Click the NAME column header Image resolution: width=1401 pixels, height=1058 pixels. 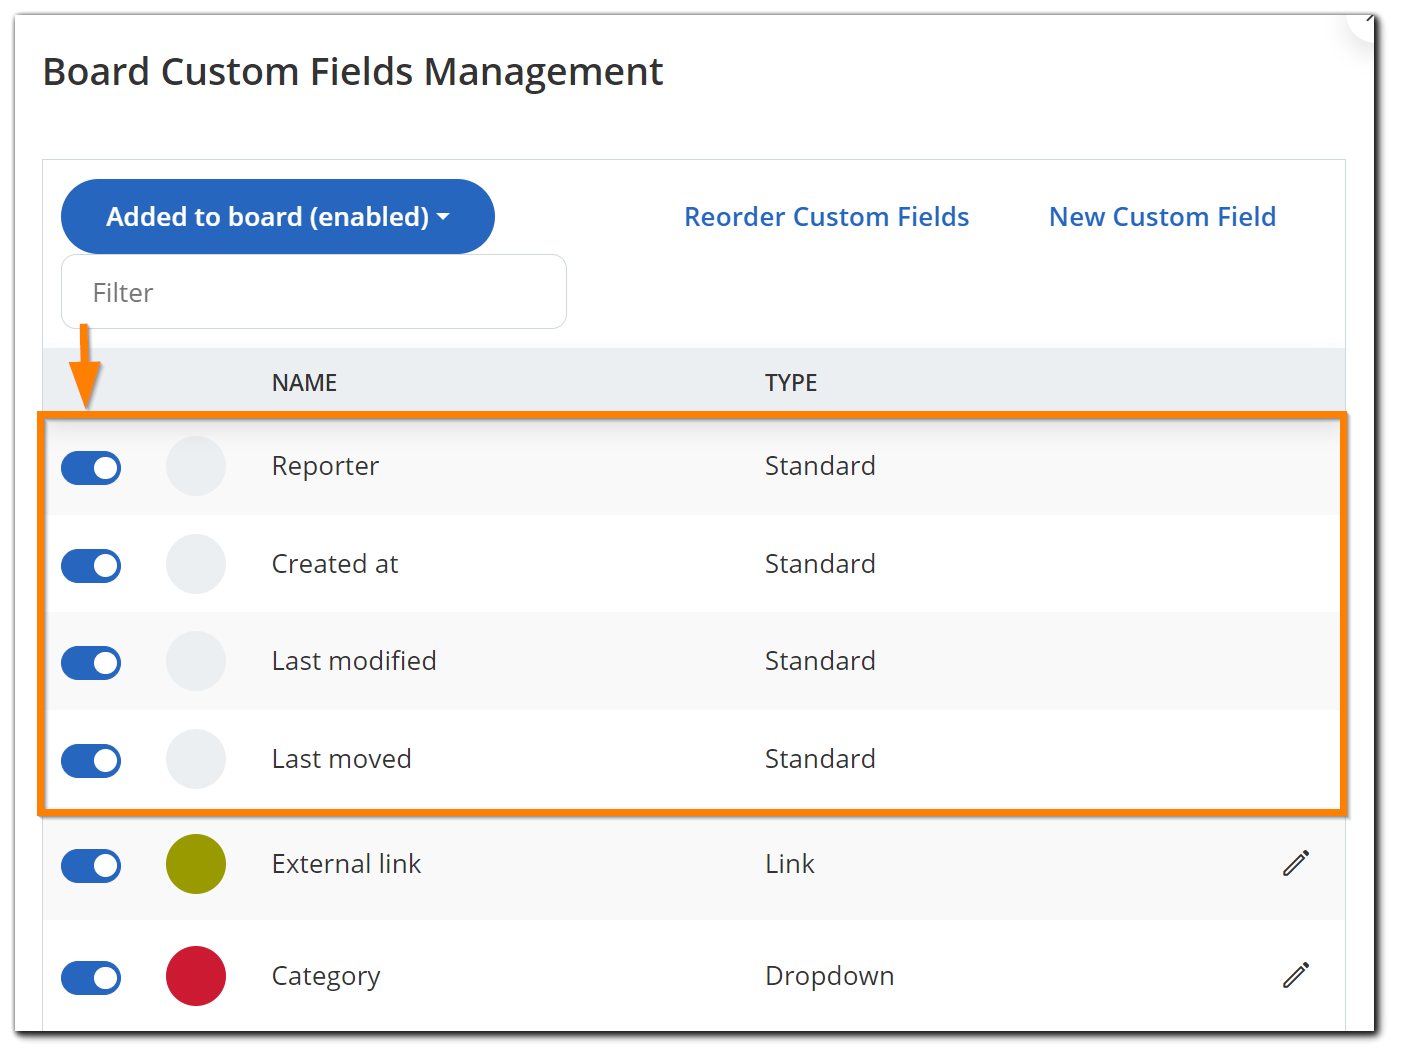[x=304, y=383]
